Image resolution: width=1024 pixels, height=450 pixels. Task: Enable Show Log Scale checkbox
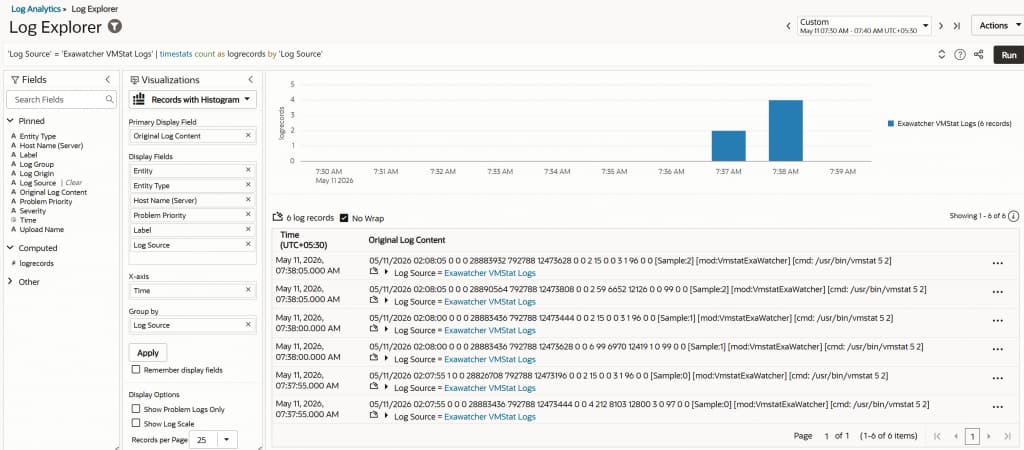(x=136, y=423)
